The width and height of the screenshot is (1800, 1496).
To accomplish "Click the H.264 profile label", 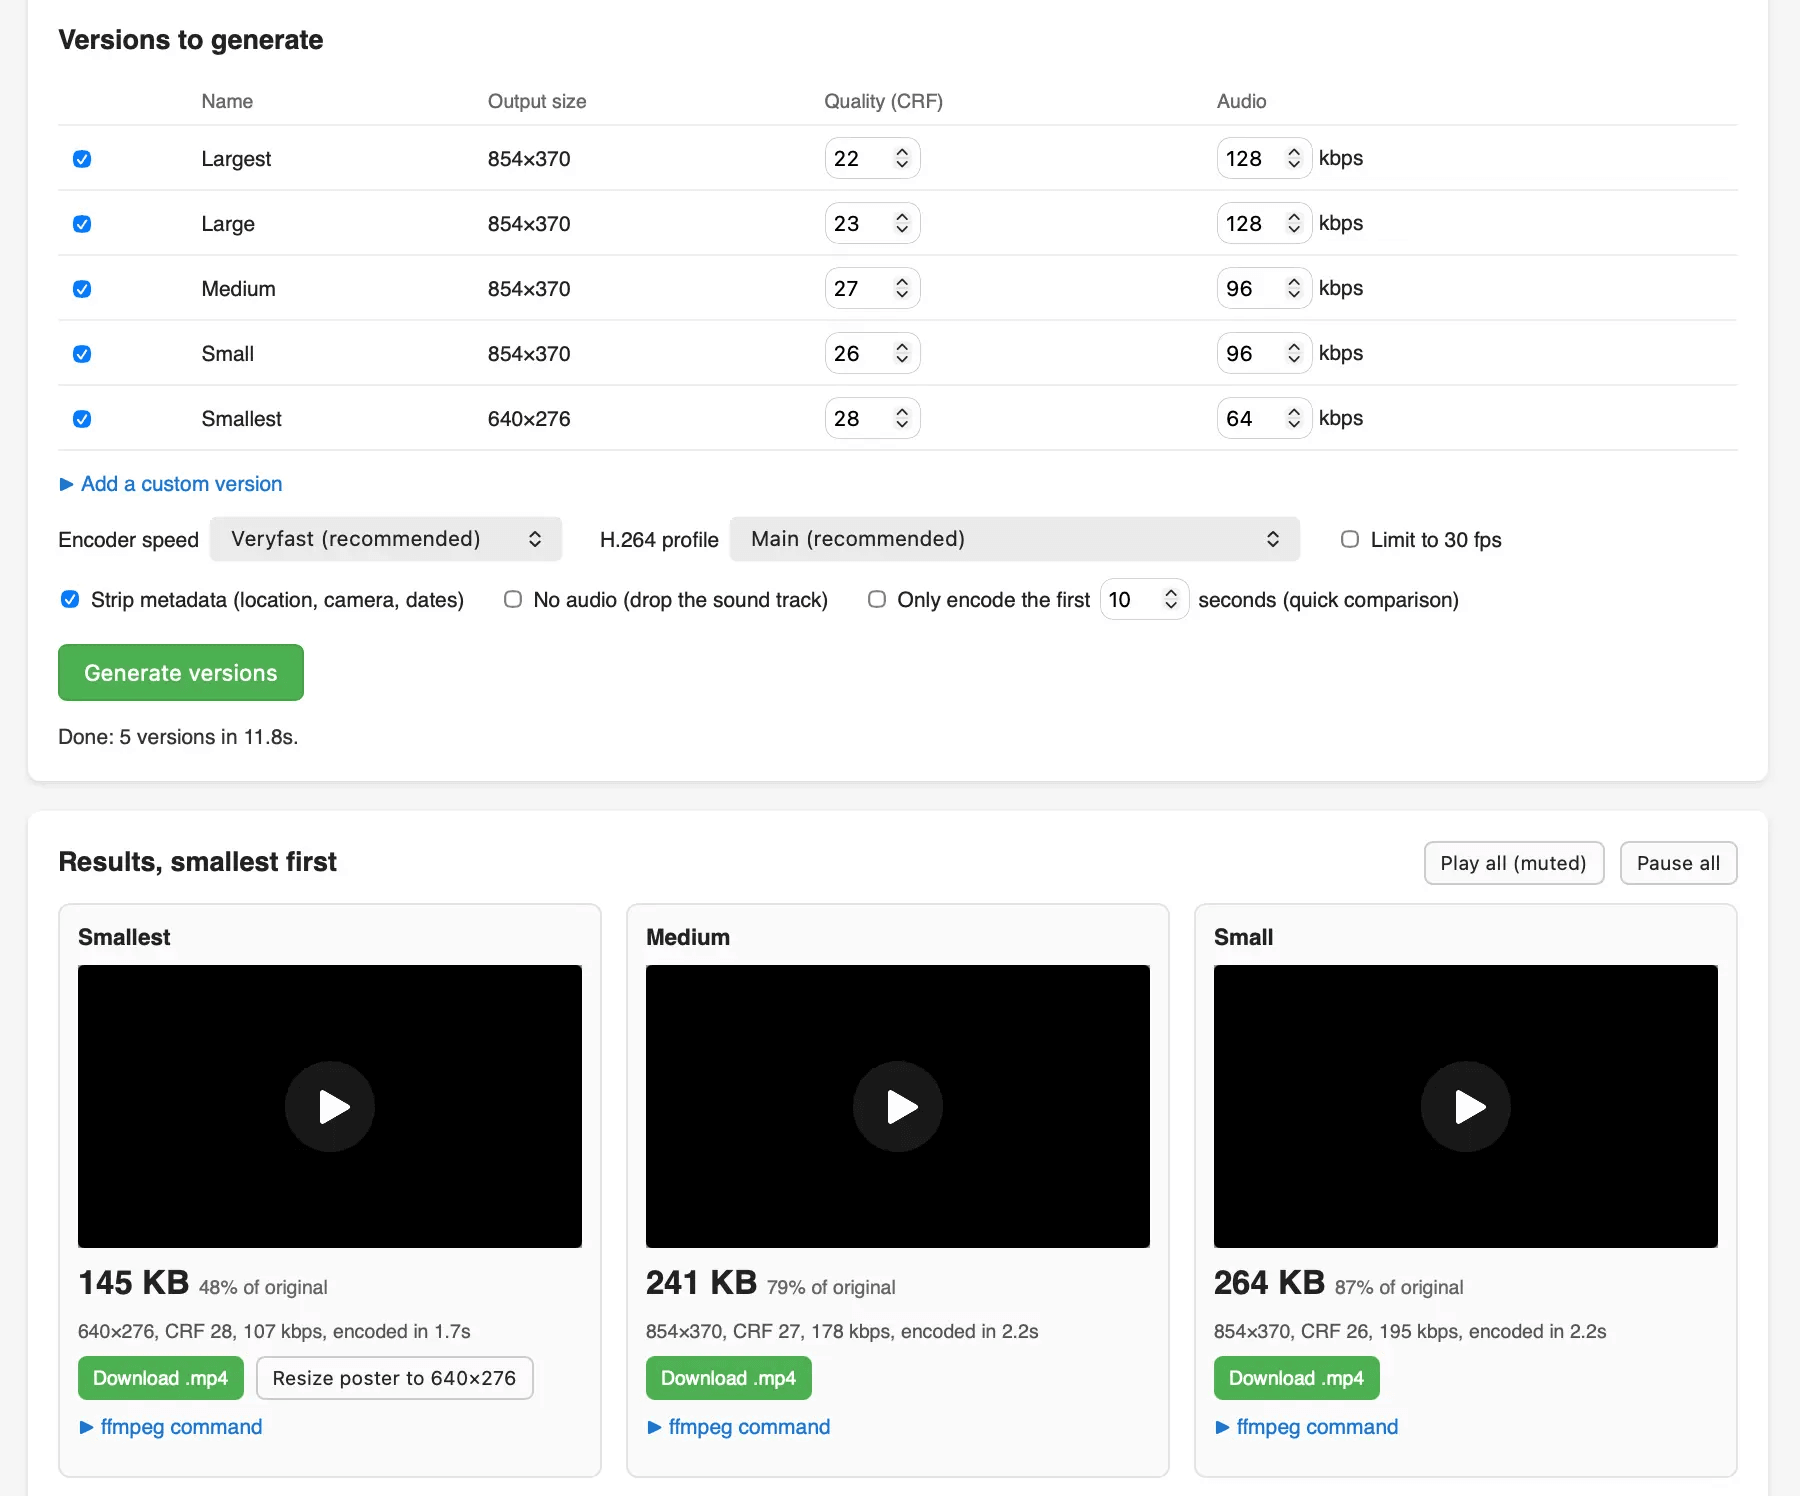I will (659, 540).
